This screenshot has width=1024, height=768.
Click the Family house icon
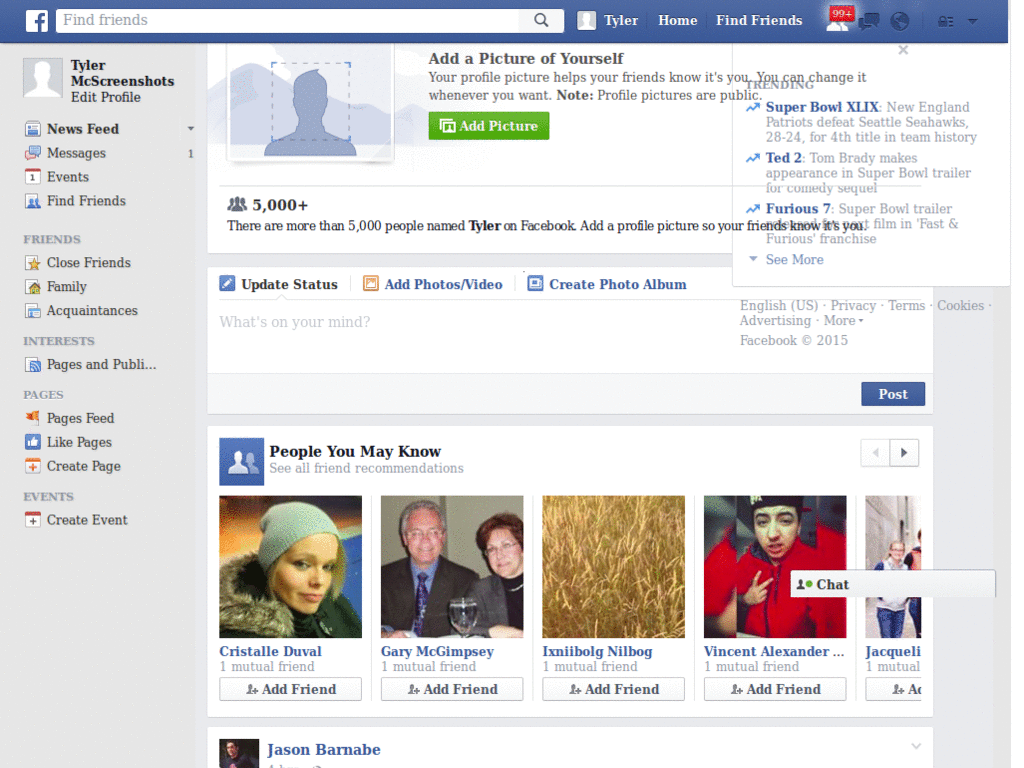coord(33,287)
